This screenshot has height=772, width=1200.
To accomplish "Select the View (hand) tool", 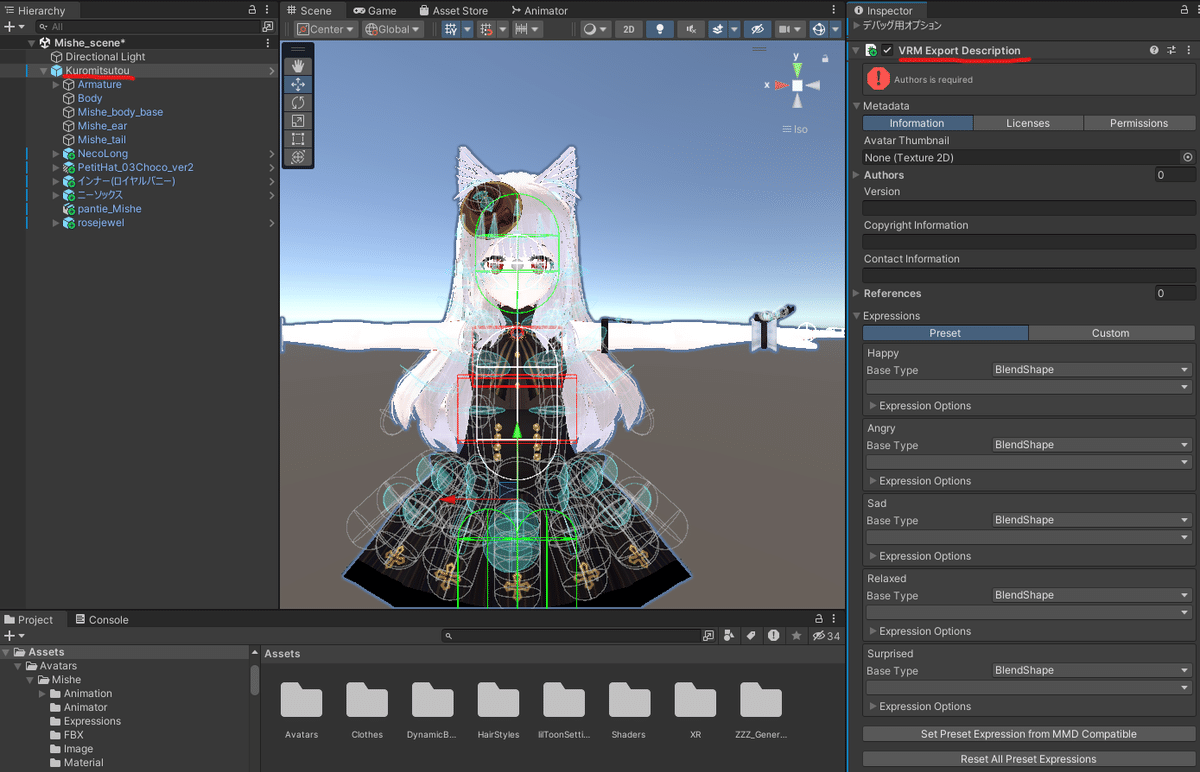I will click(298, 65).
